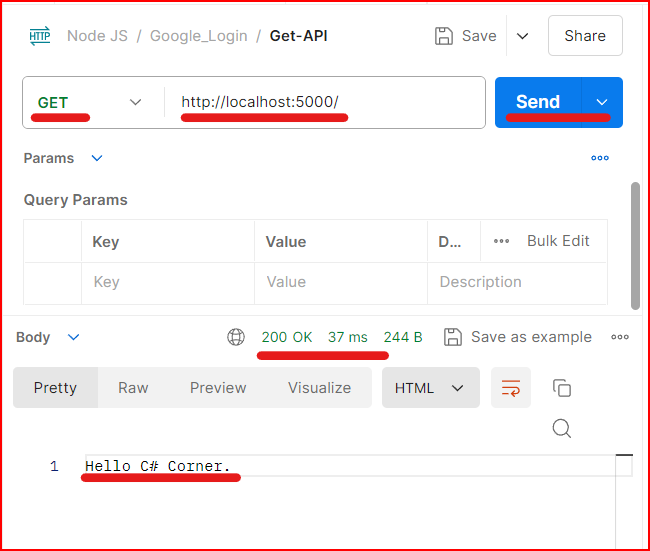Click the request pane vertical scrollbar
The width and height of the screenshot is (650, 551).
click(635, 245)
